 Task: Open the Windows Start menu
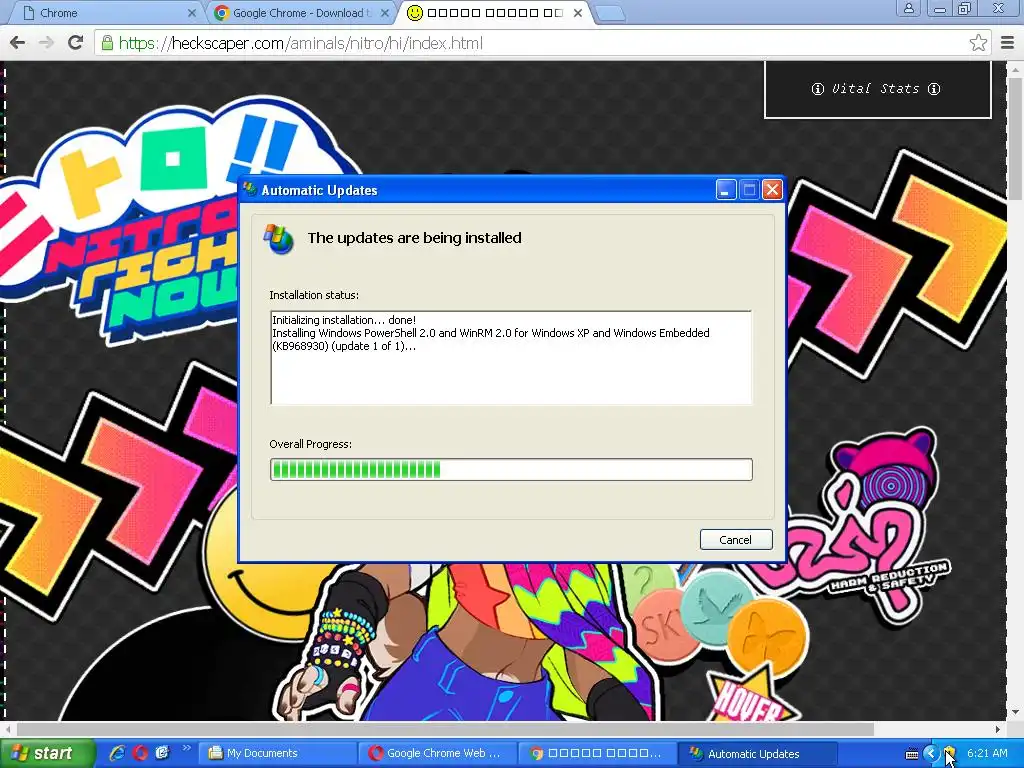pyautogui.click(x=46, y=753)
